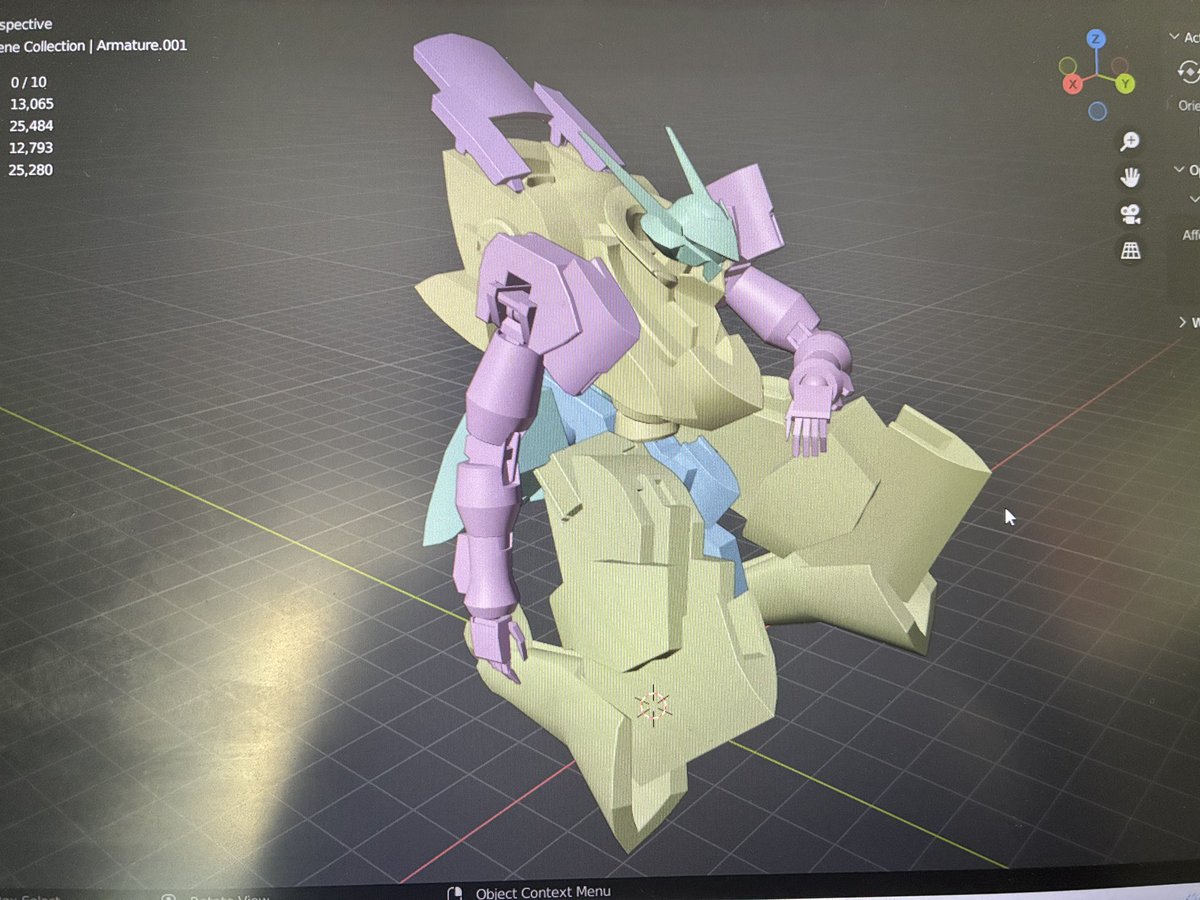Viewport: 1200px width, 900px height.
Task: Click the mouse icon beside Object Context Menu
Action: point(454,893)
